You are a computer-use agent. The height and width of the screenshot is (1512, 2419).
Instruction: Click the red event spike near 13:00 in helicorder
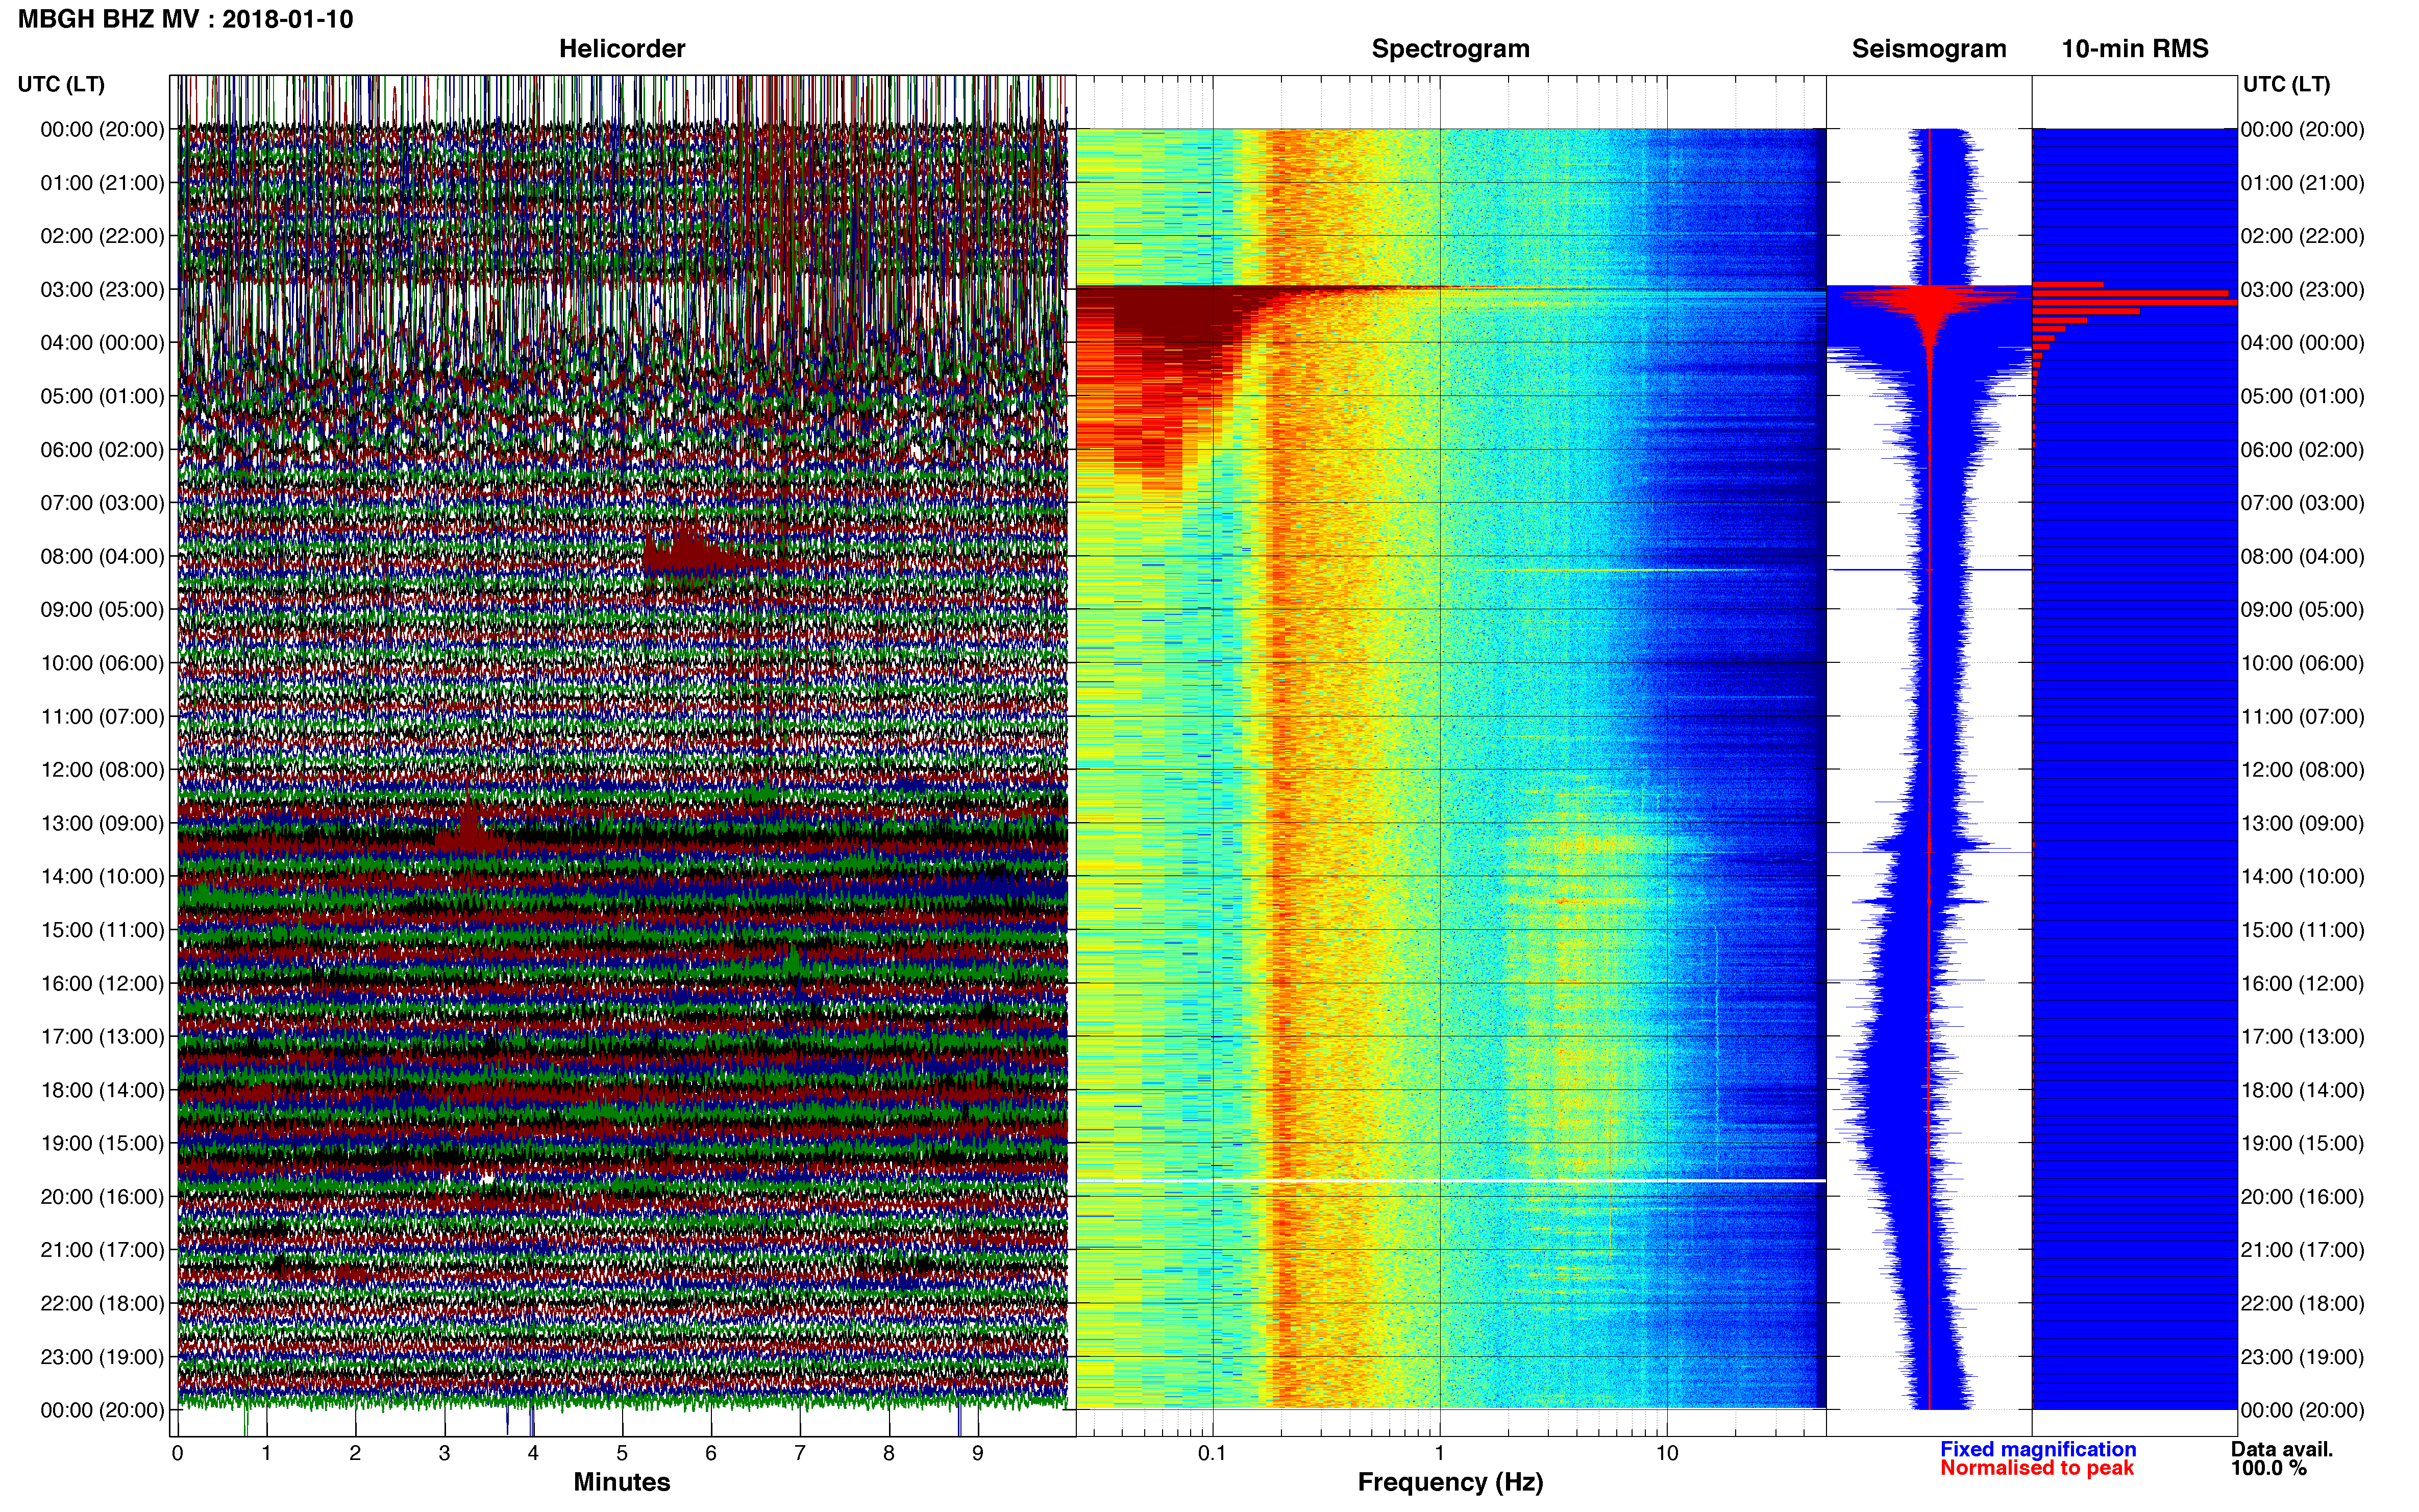(x=468, y=825)
